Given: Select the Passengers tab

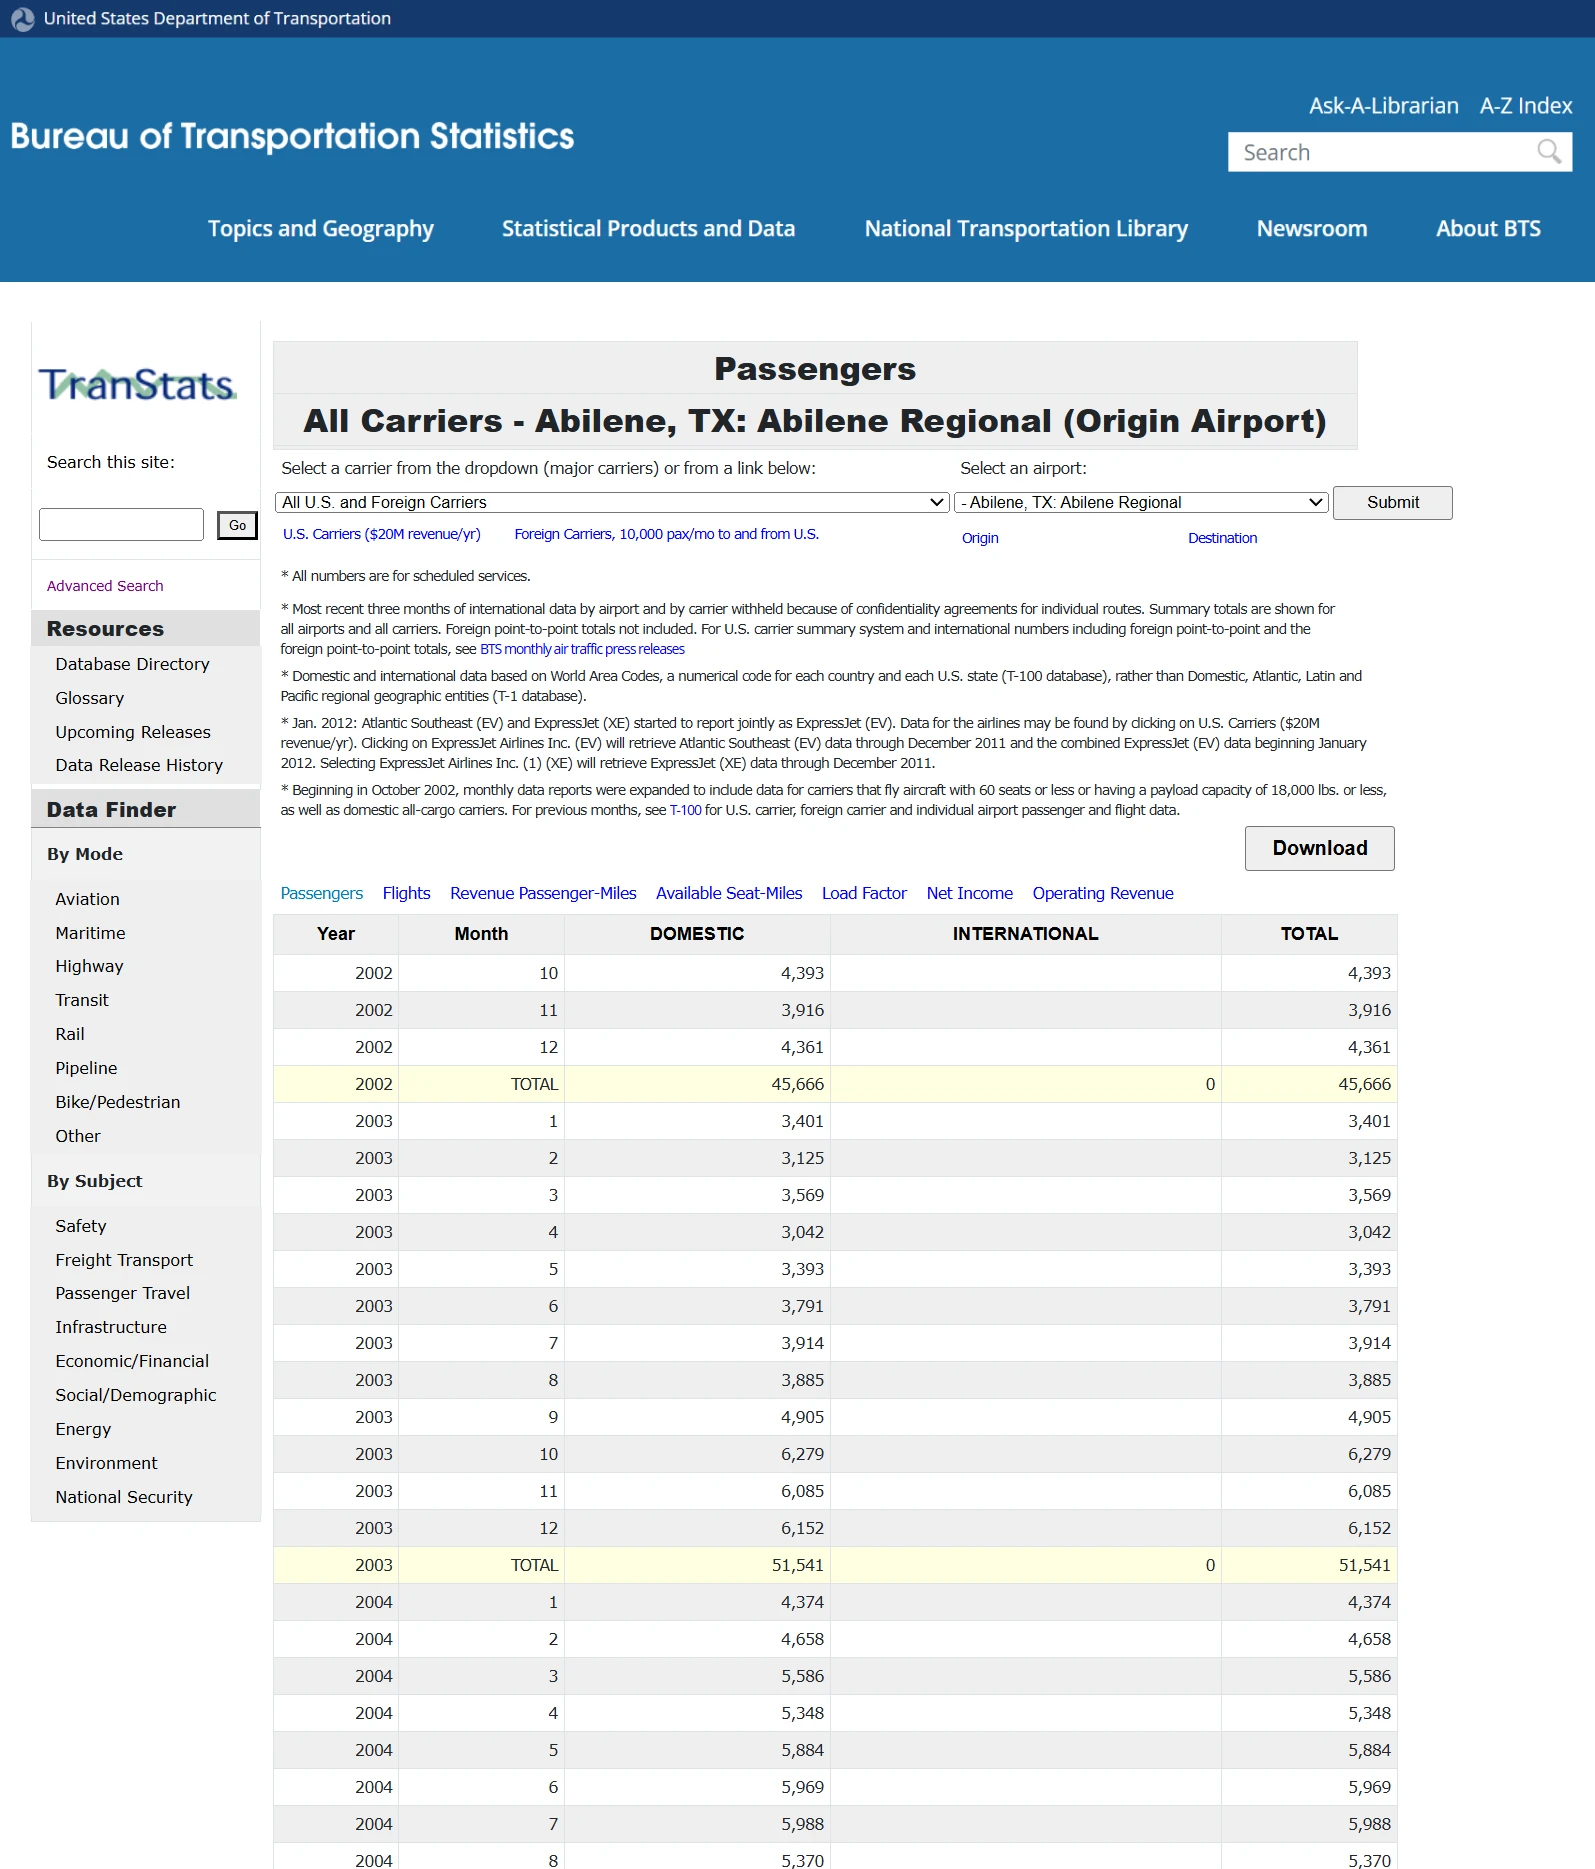Looking at the screenshot, I should click(x=321, y=893).
